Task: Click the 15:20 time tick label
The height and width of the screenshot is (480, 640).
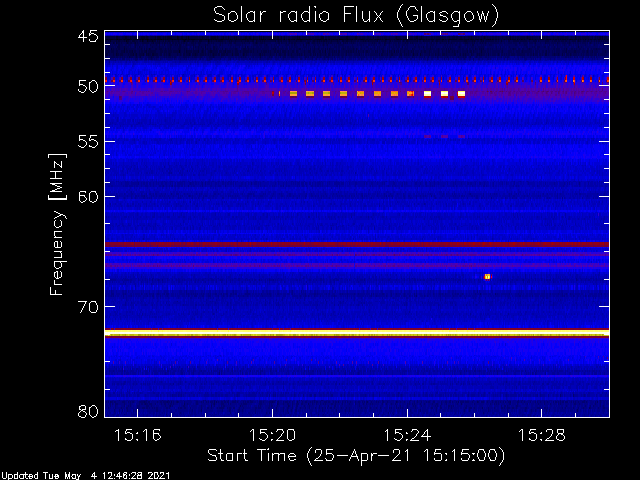Action: pyautogui.click(x=272, y=435)
